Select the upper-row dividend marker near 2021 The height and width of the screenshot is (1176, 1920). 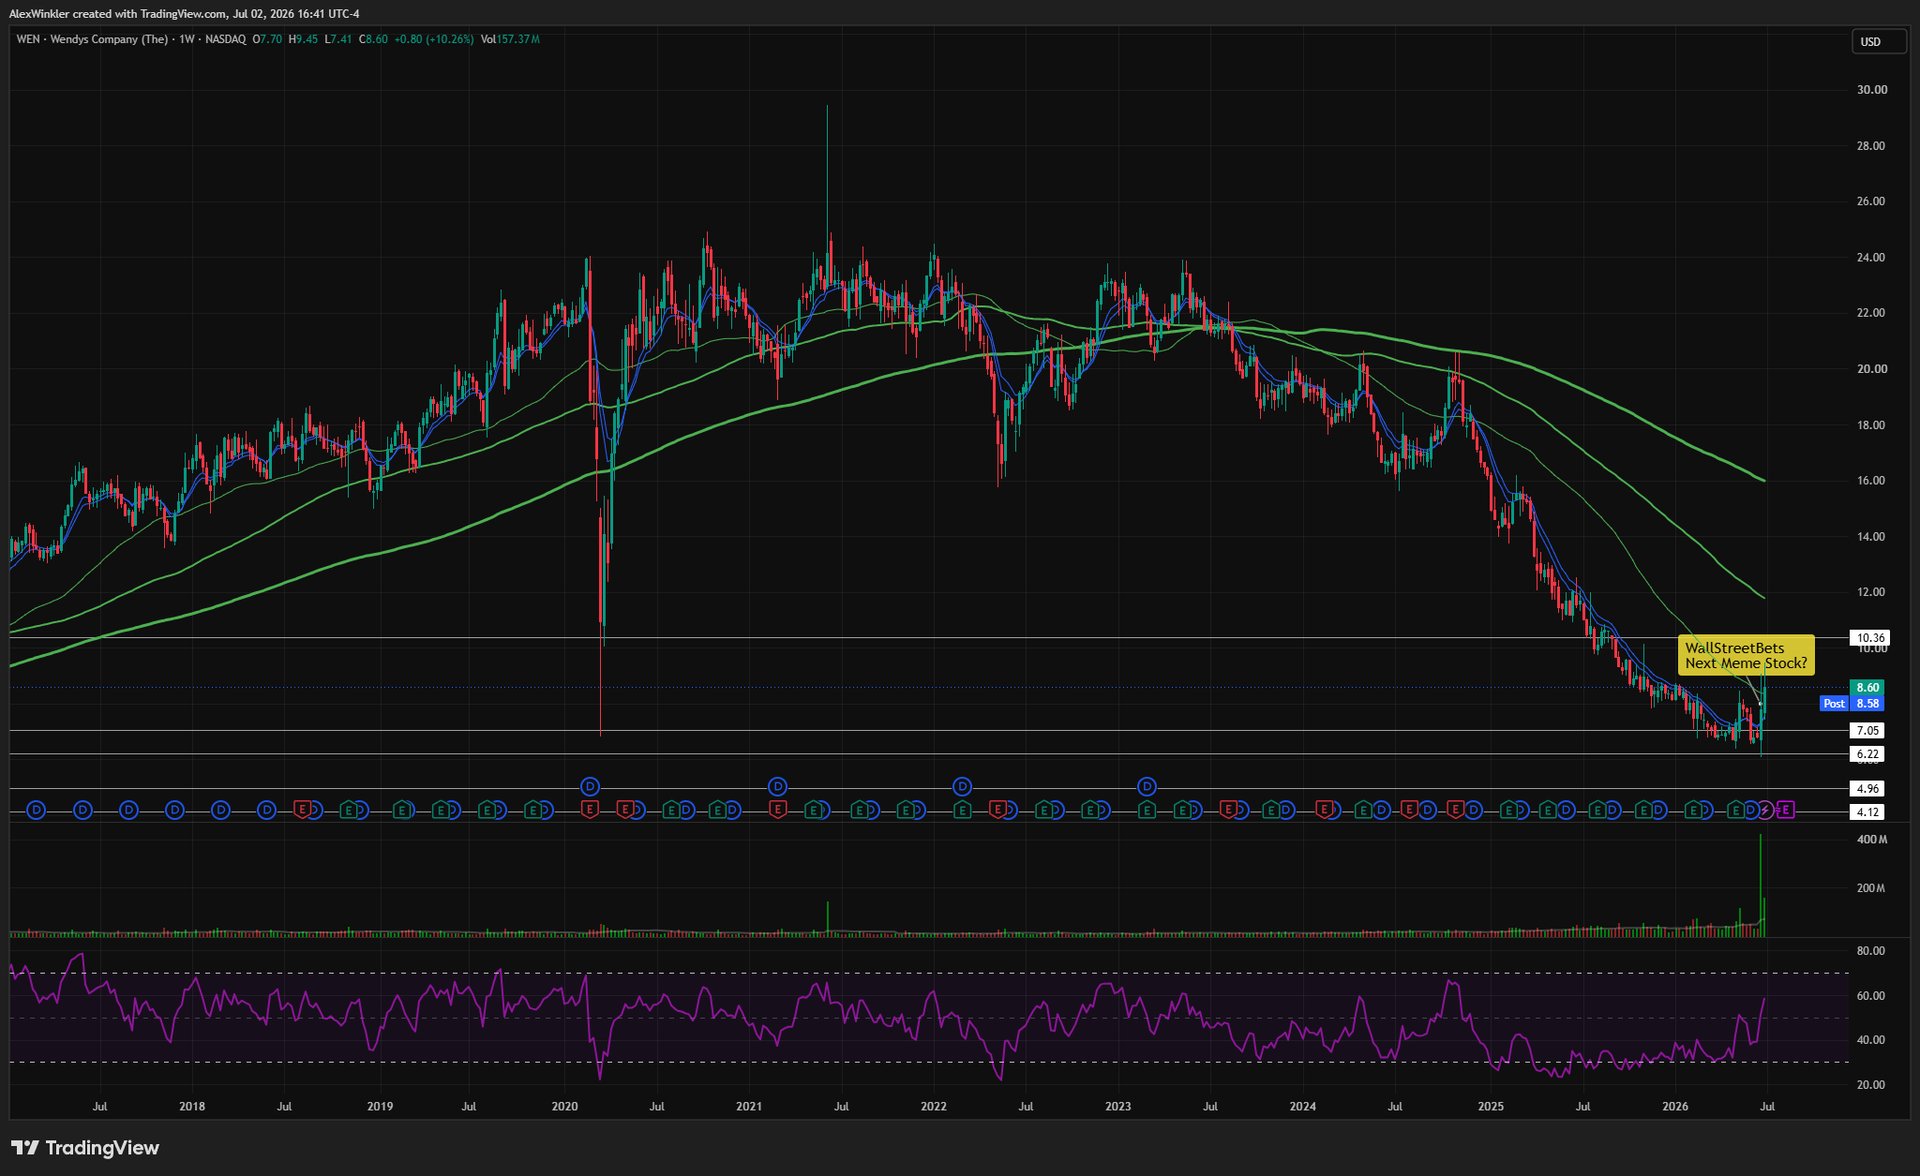click(777, 787)
